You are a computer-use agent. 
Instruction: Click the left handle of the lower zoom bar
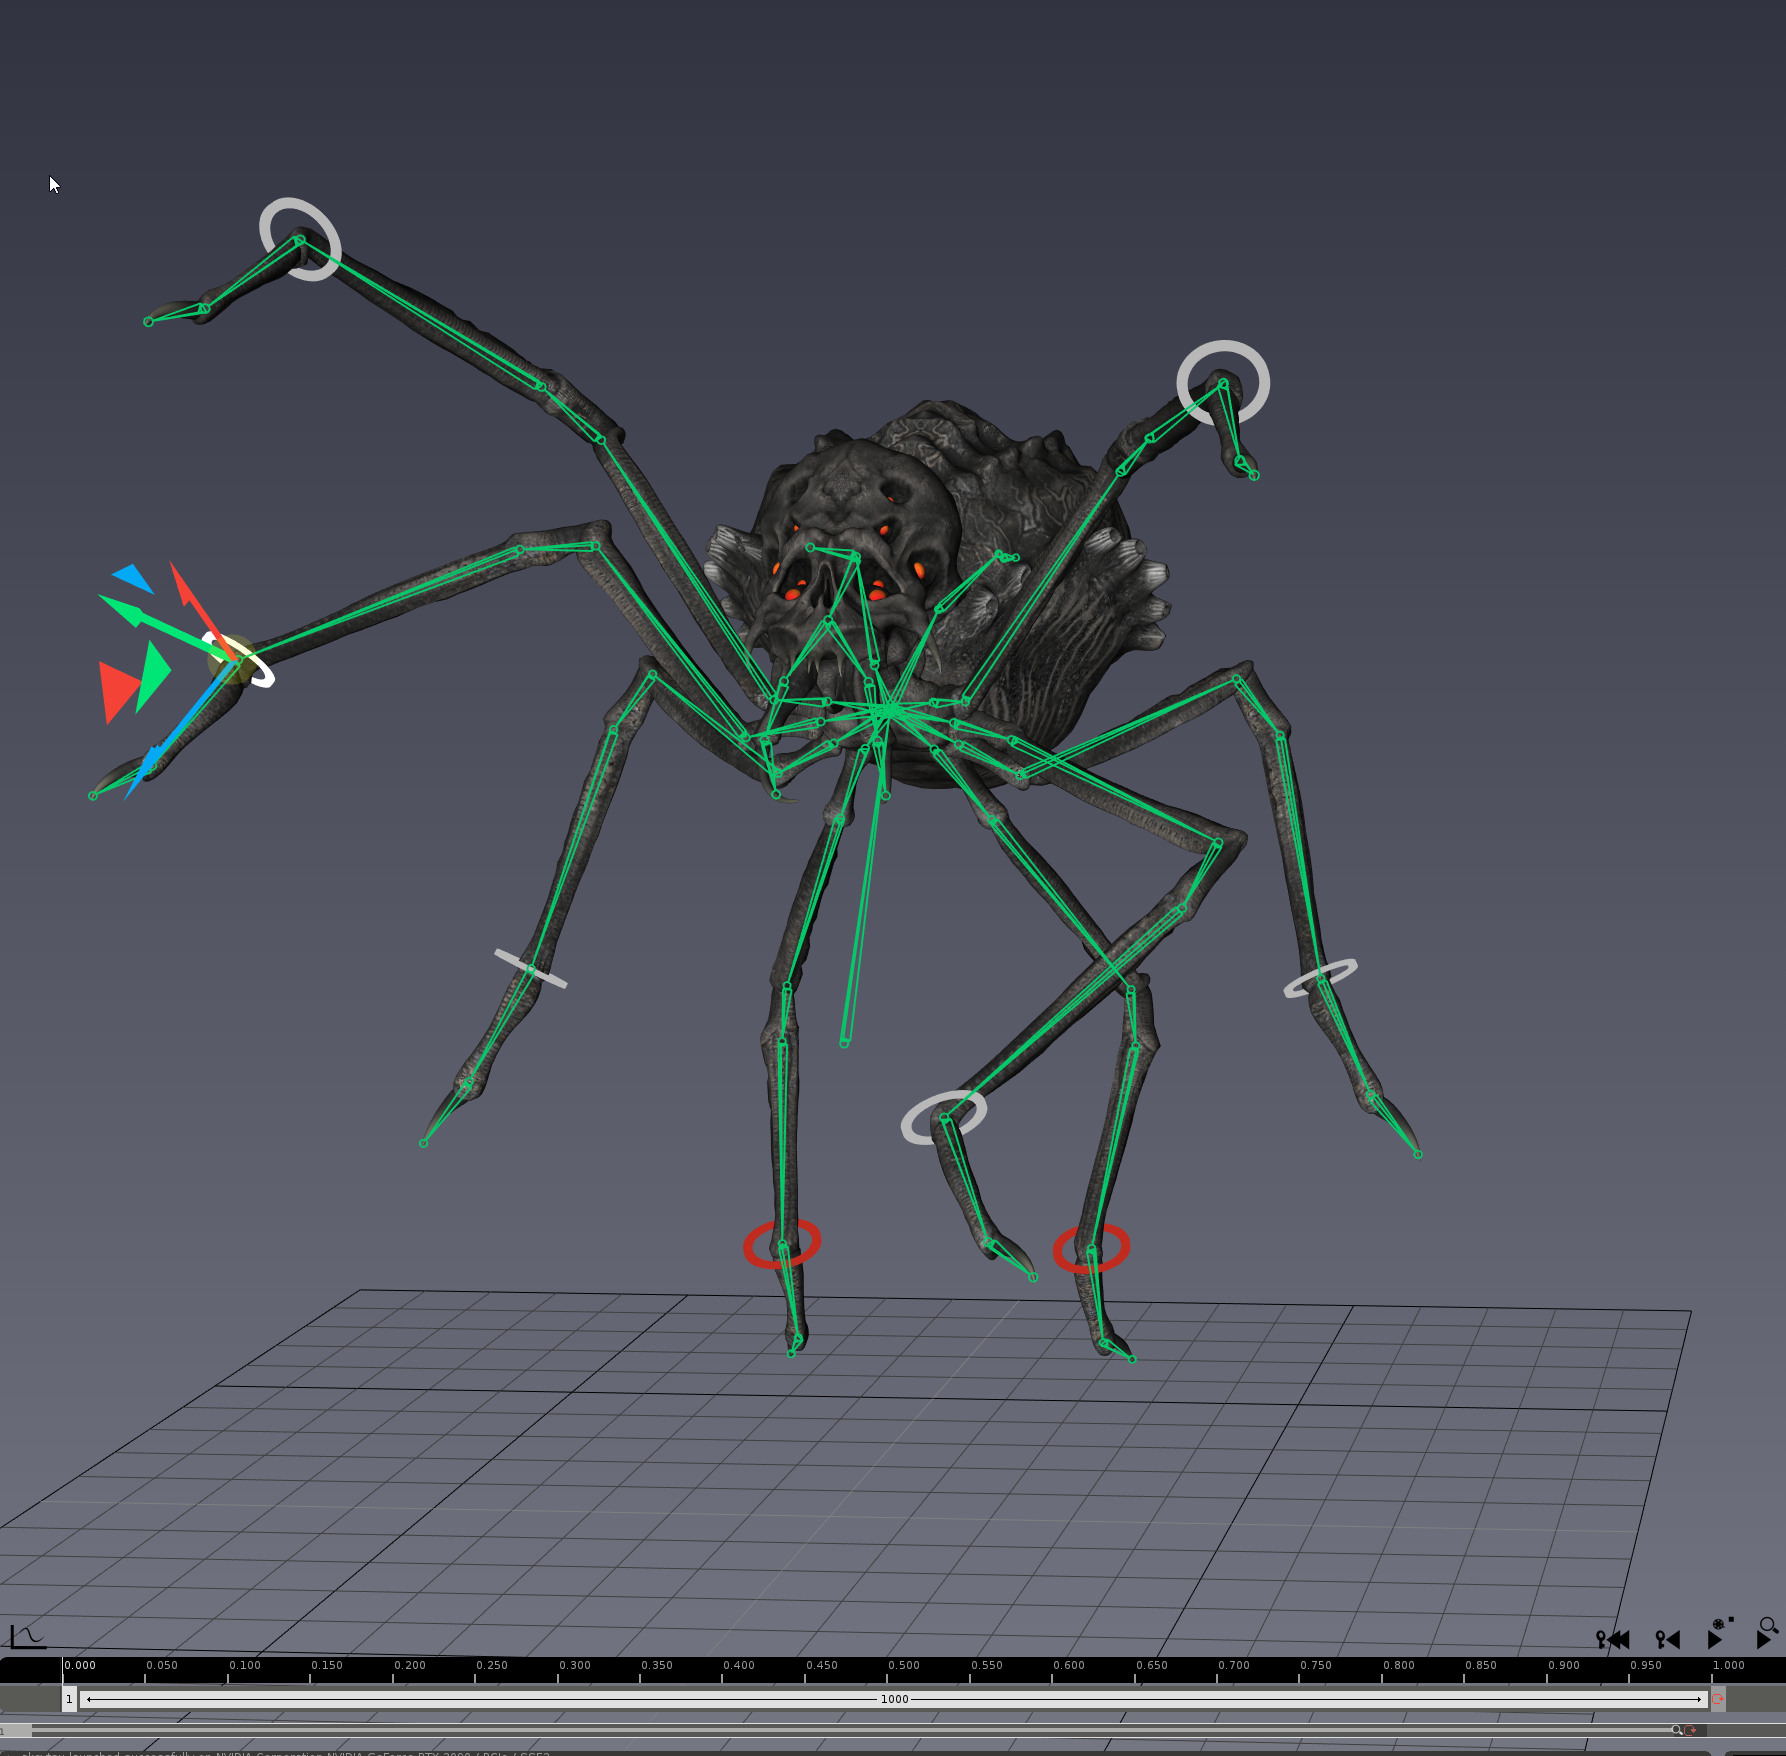pyautogui.click(x=16, y=1730)
